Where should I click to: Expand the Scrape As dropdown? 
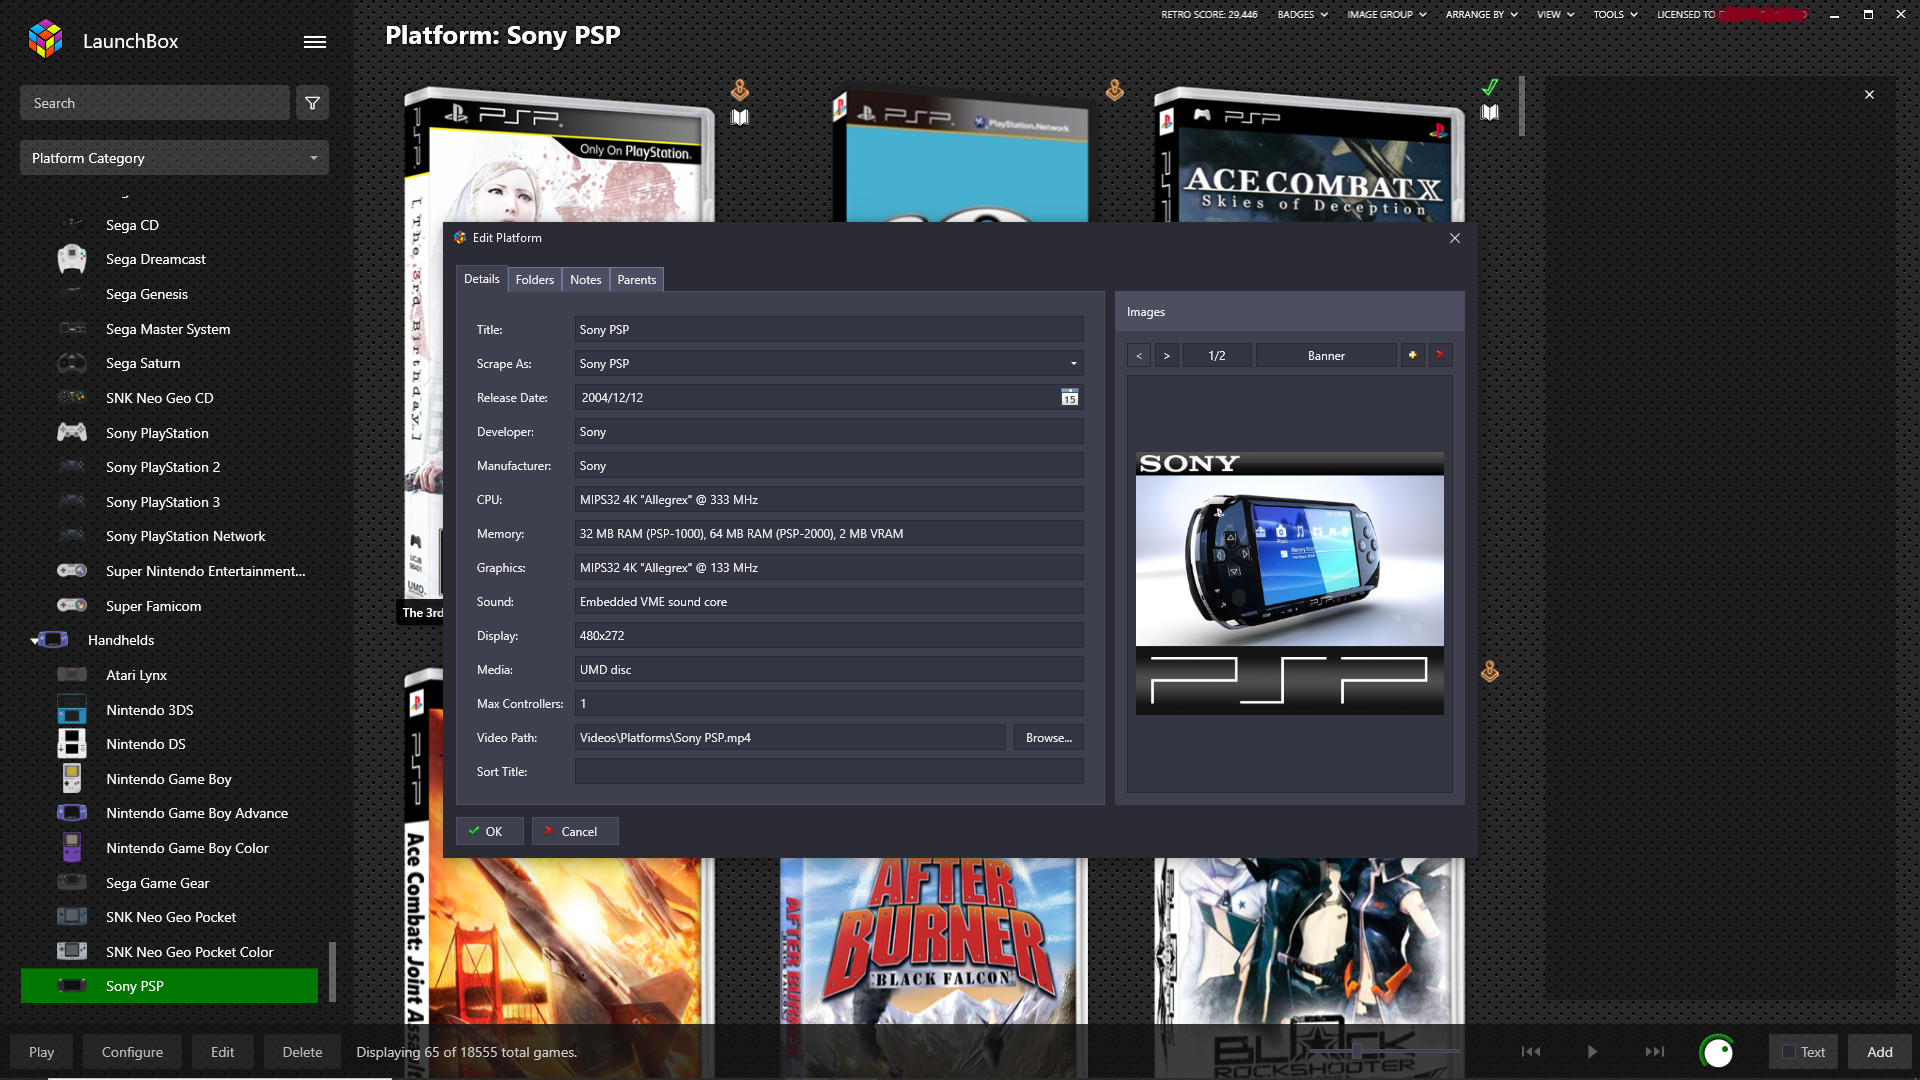pyautogui.click(x=1074, y=364)
